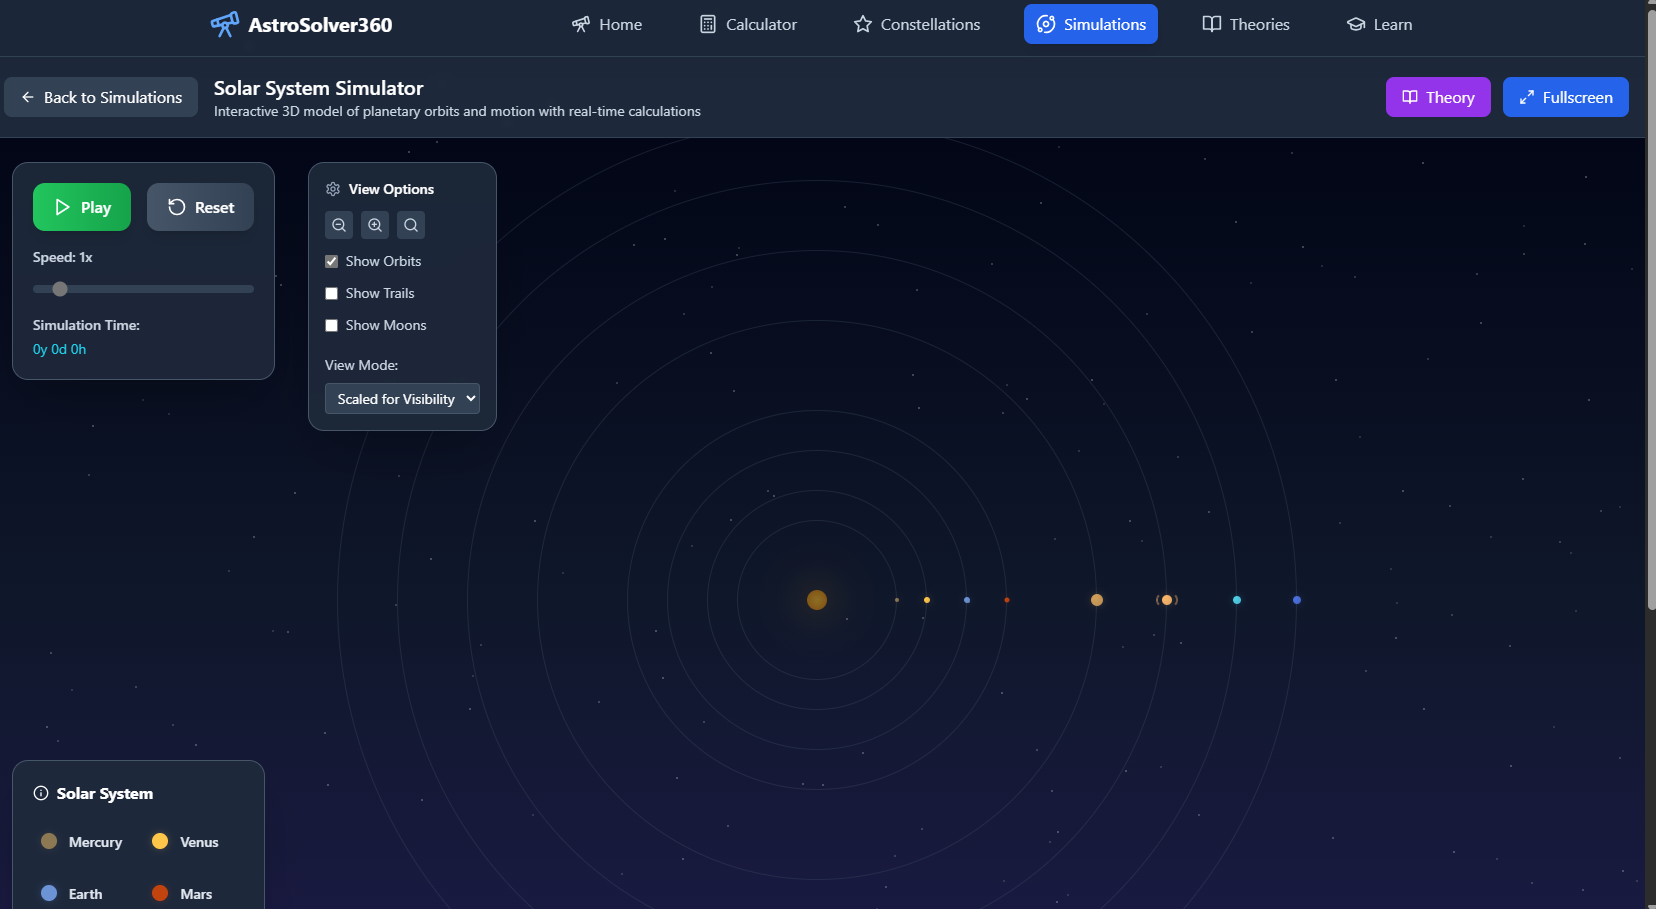Select the Venus legend color dot
The image size is (1656, 909).
[x=160, y=841]
